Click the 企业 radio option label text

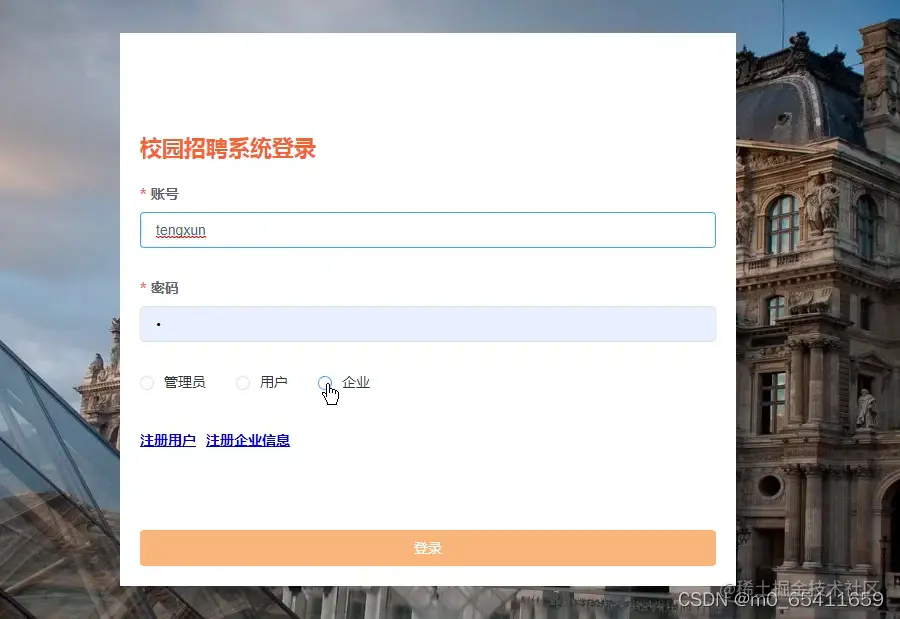(355, 382)
